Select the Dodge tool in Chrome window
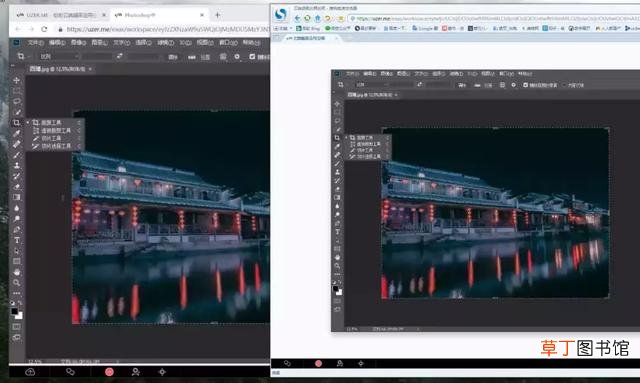 pyautogui.click(x=17, y=218)
